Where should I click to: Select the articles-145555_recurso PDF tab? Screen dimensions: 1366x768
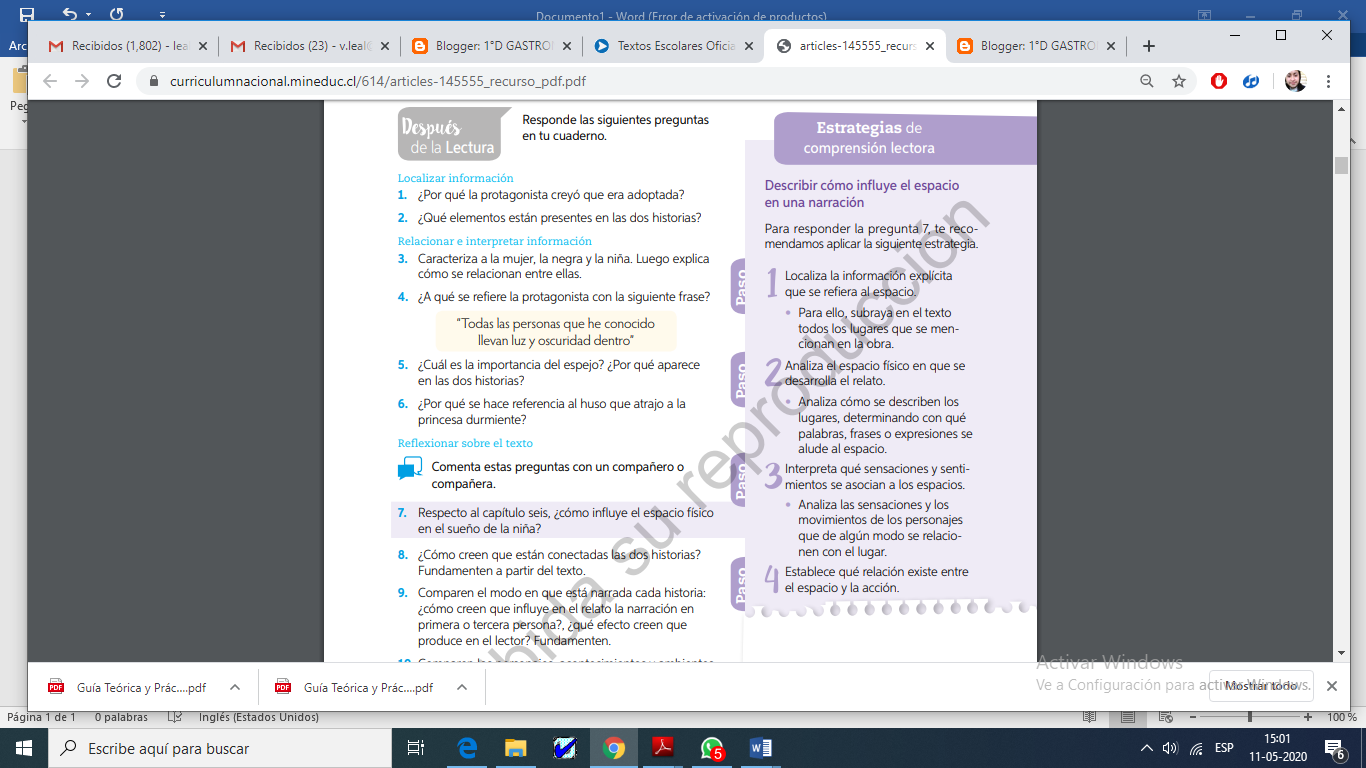coord(853,46)
